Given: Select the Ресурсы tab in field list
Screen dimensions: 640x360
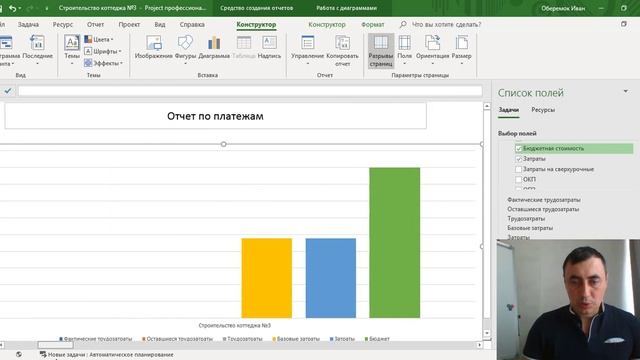Looking at the screenshot, I should point(543,110).
